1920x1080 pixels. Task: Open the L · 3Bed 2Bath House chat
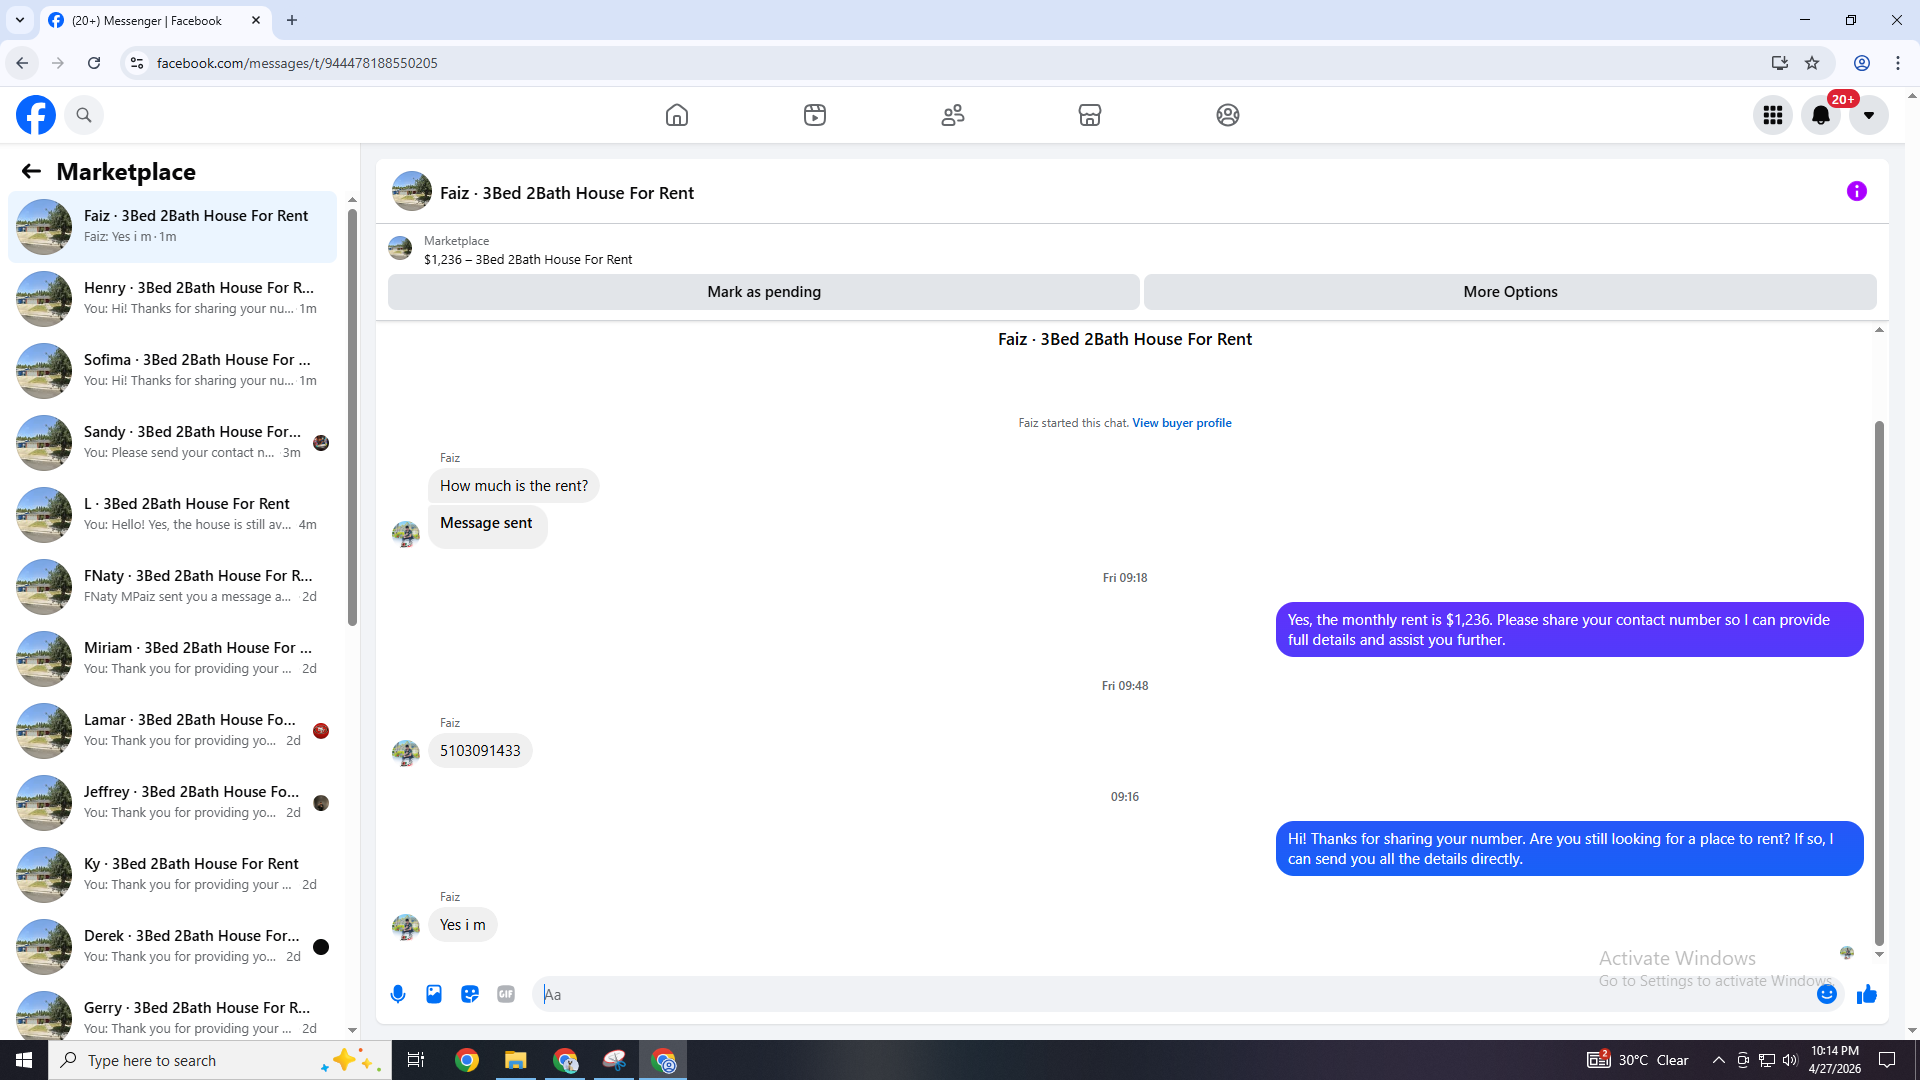pyautogui.click(x=172, y=515)
